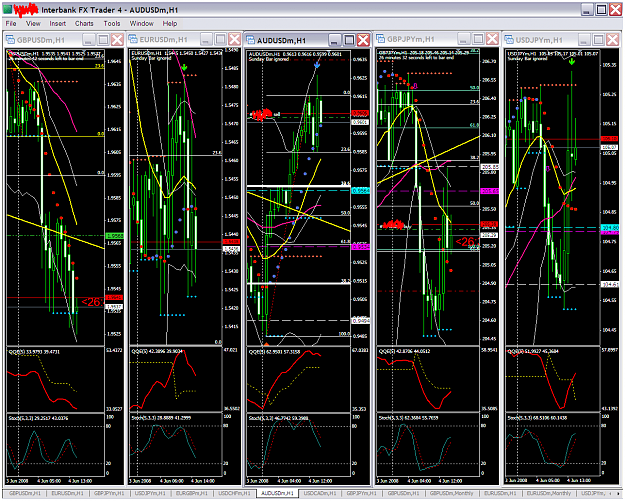Maximize the AUDUSDm,H1 chart window
625x501 pixels.
[x=349, y=40]
